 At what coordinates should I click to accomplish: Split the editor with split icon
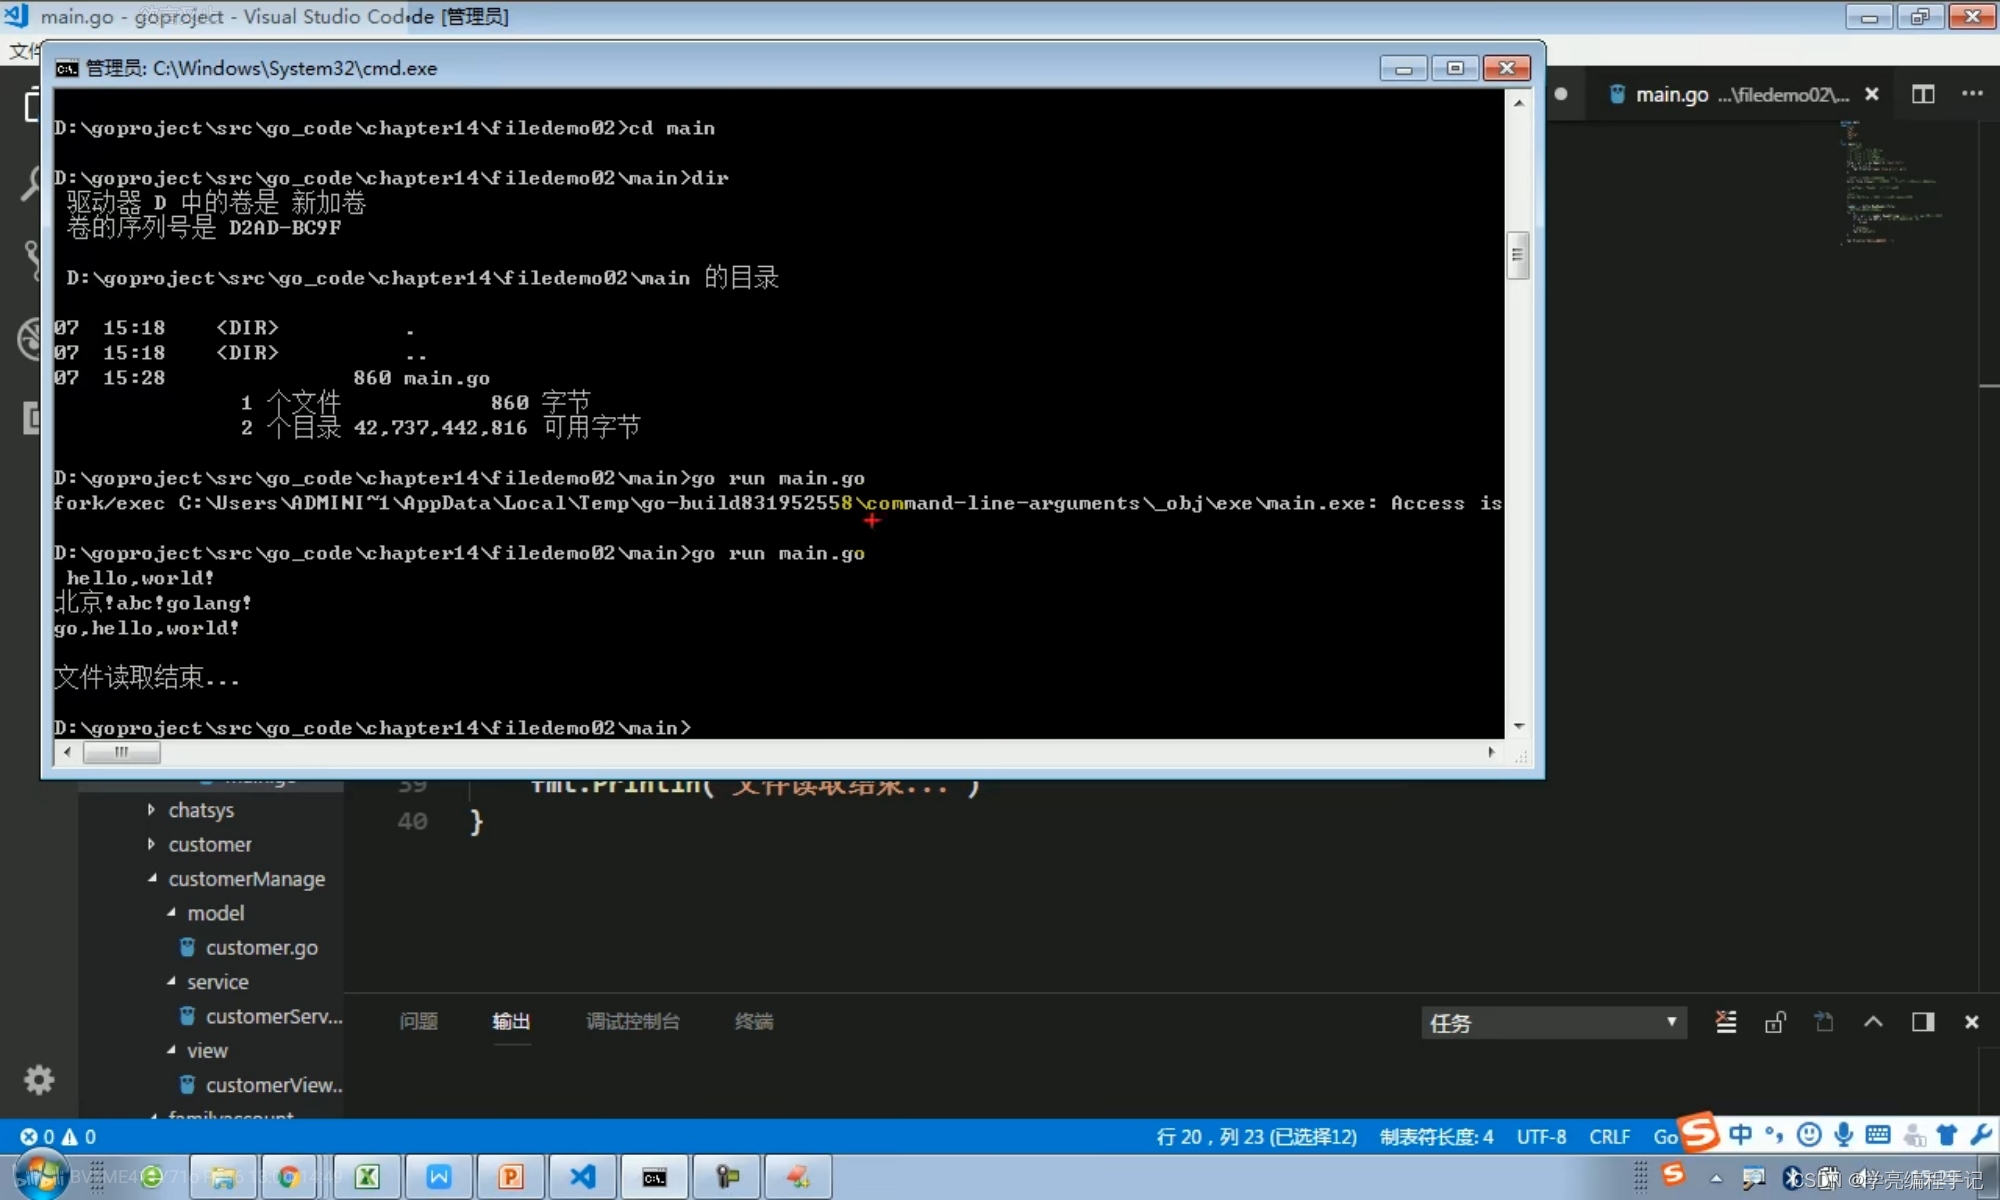tap(1922, 94)
